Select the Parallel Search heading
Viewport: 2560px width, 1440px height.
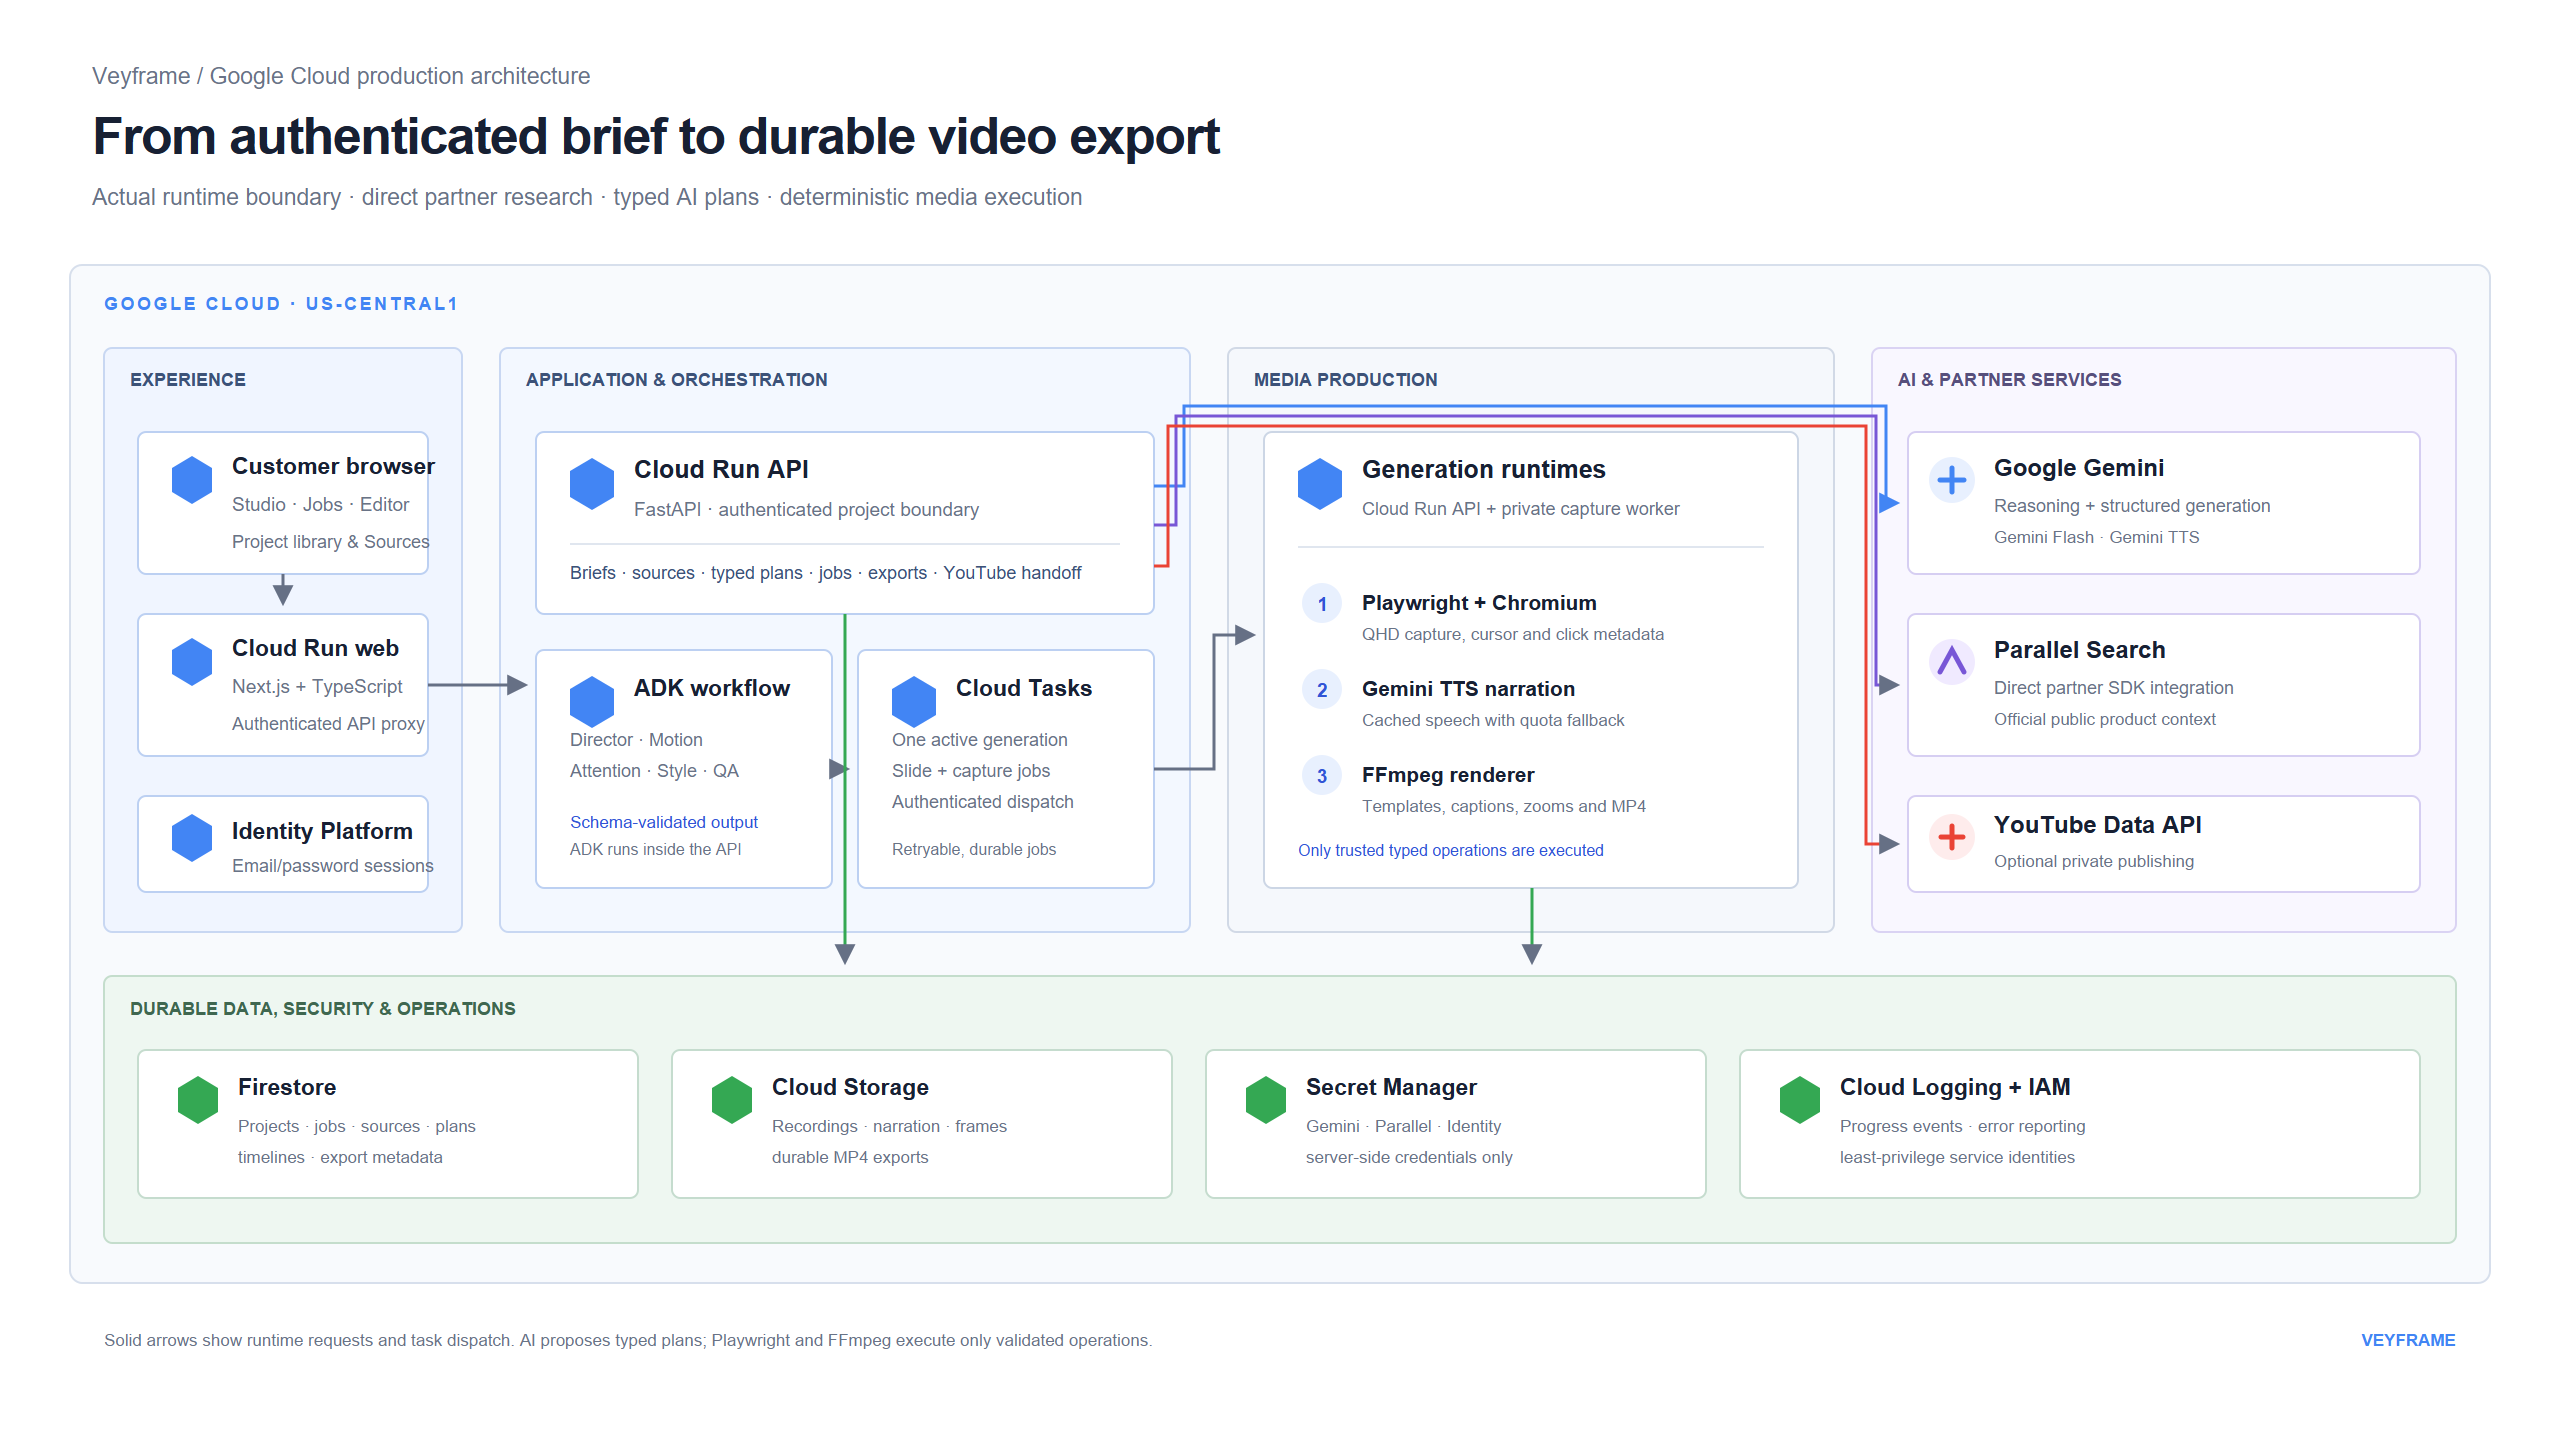click(2080, 650)
